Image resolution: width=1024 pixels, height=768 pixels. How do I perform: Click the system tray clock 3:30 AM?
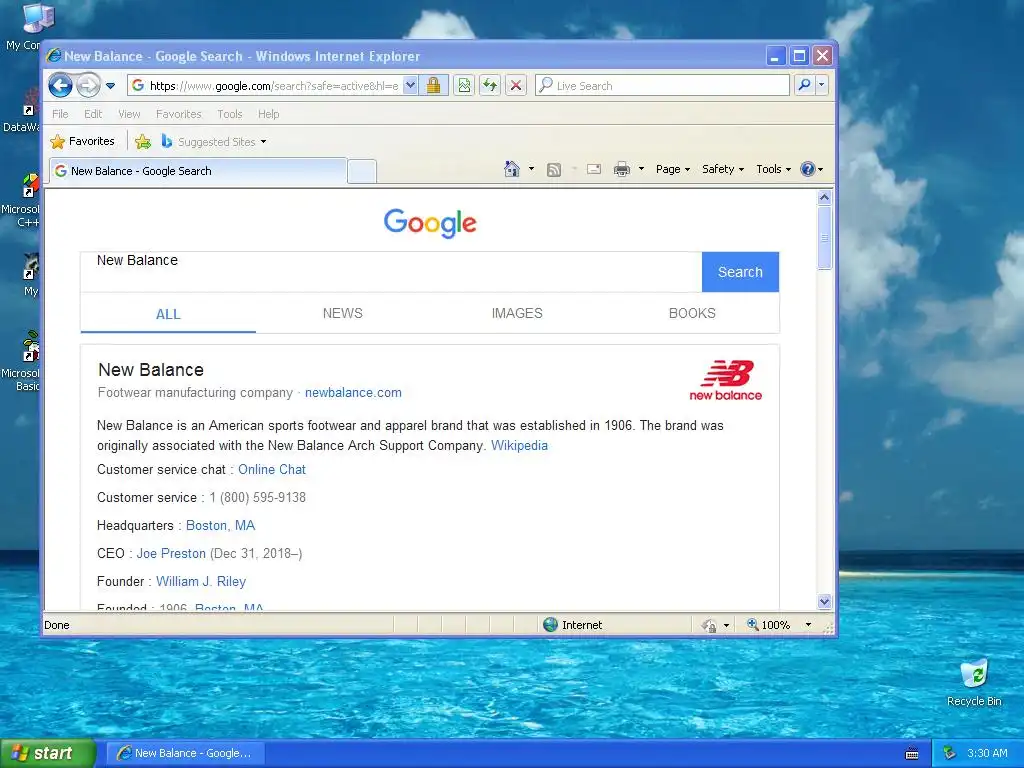(x=987, y=753)
